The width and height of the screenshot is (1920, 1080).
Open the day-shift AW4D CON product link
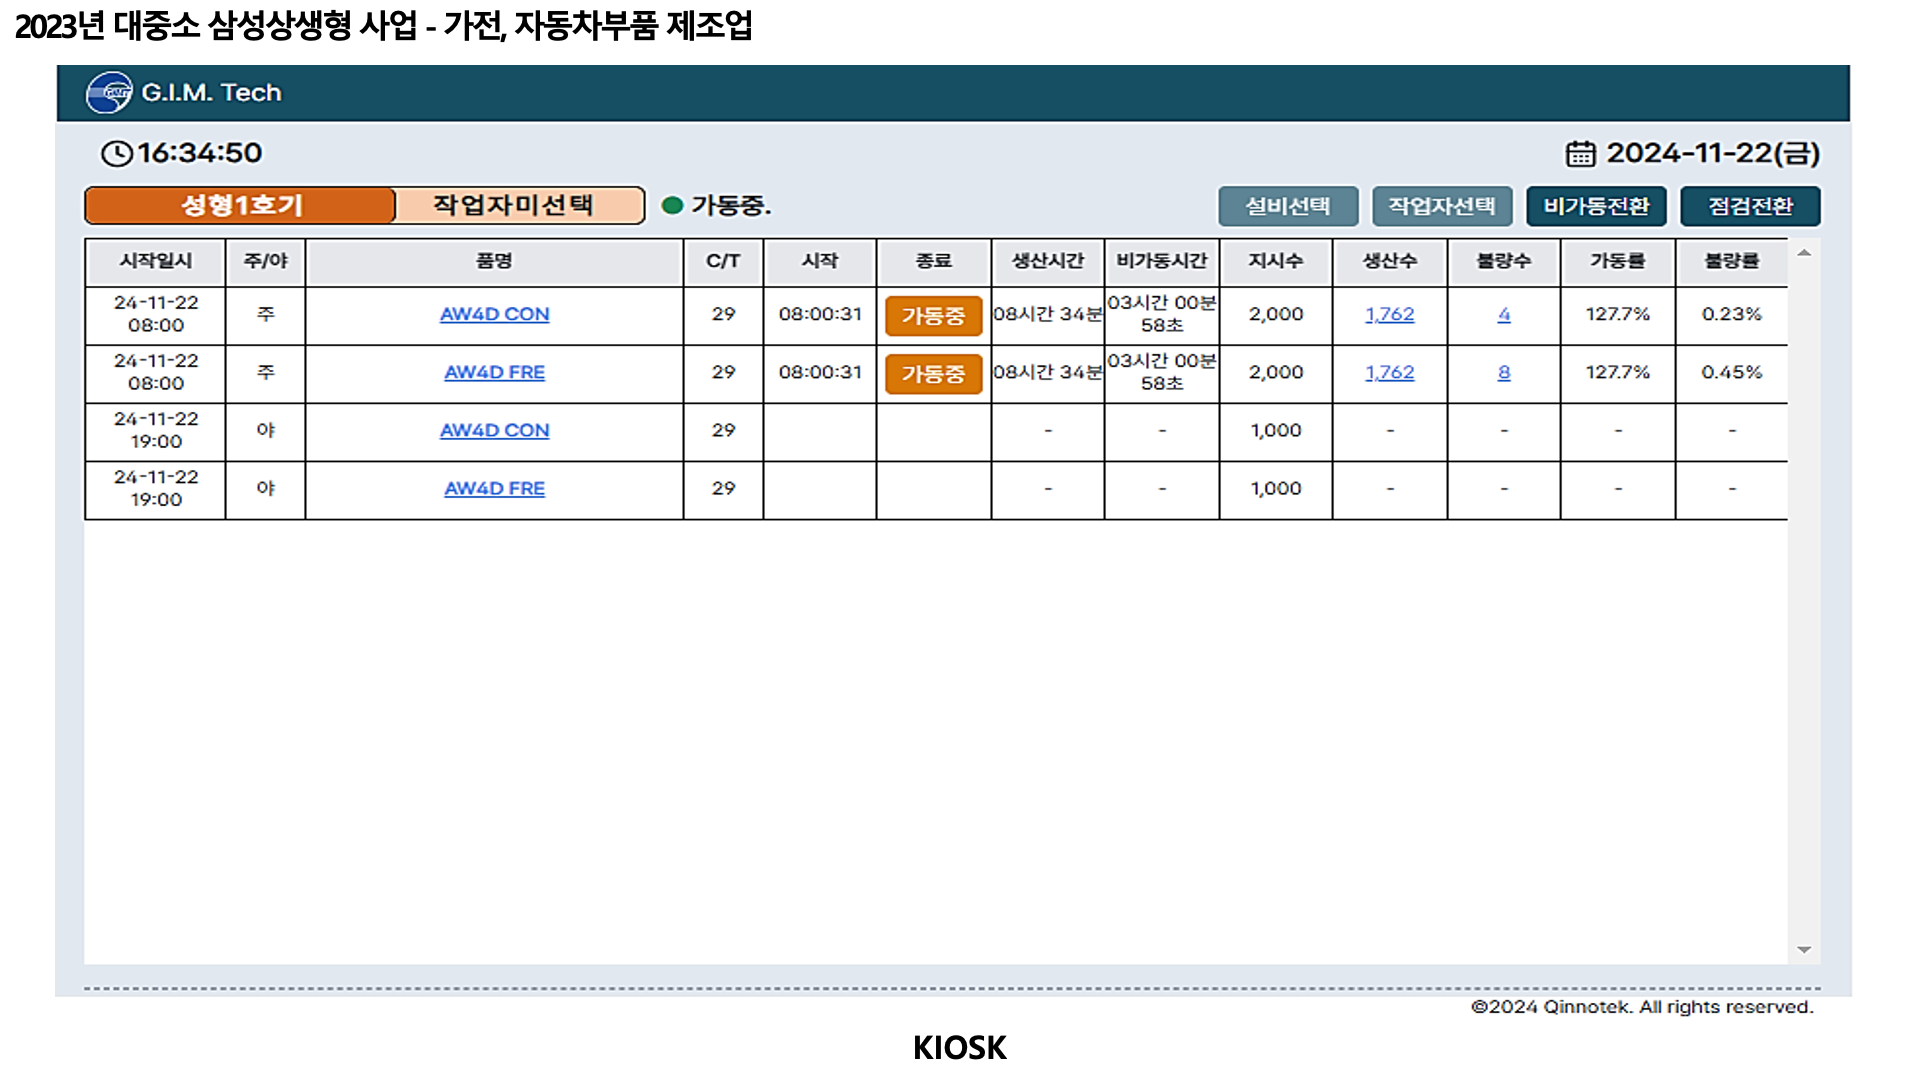point(494,314)
